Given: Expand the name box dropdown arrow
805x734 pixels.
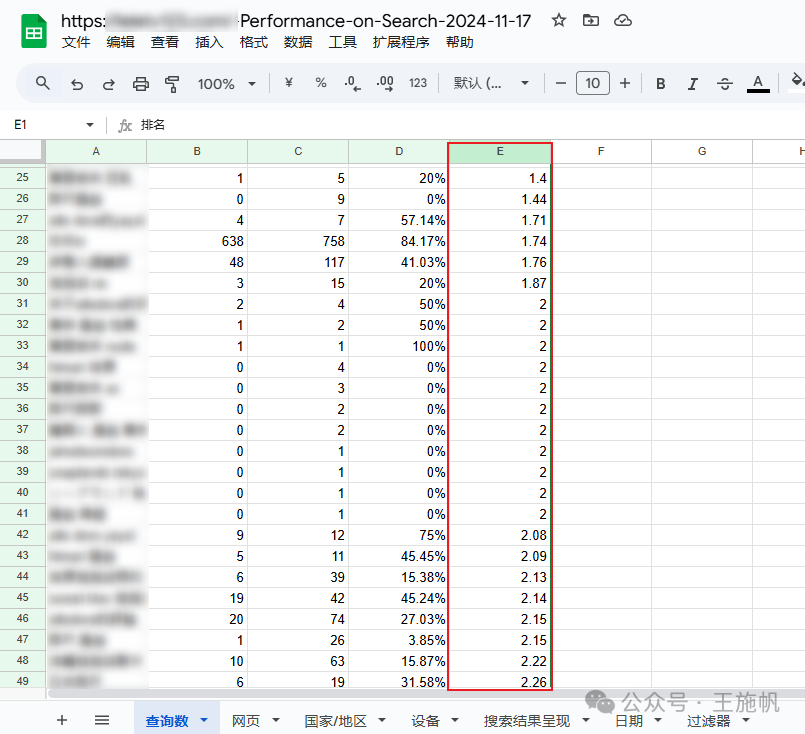Looking at the screenshot, I should point(90,125).
